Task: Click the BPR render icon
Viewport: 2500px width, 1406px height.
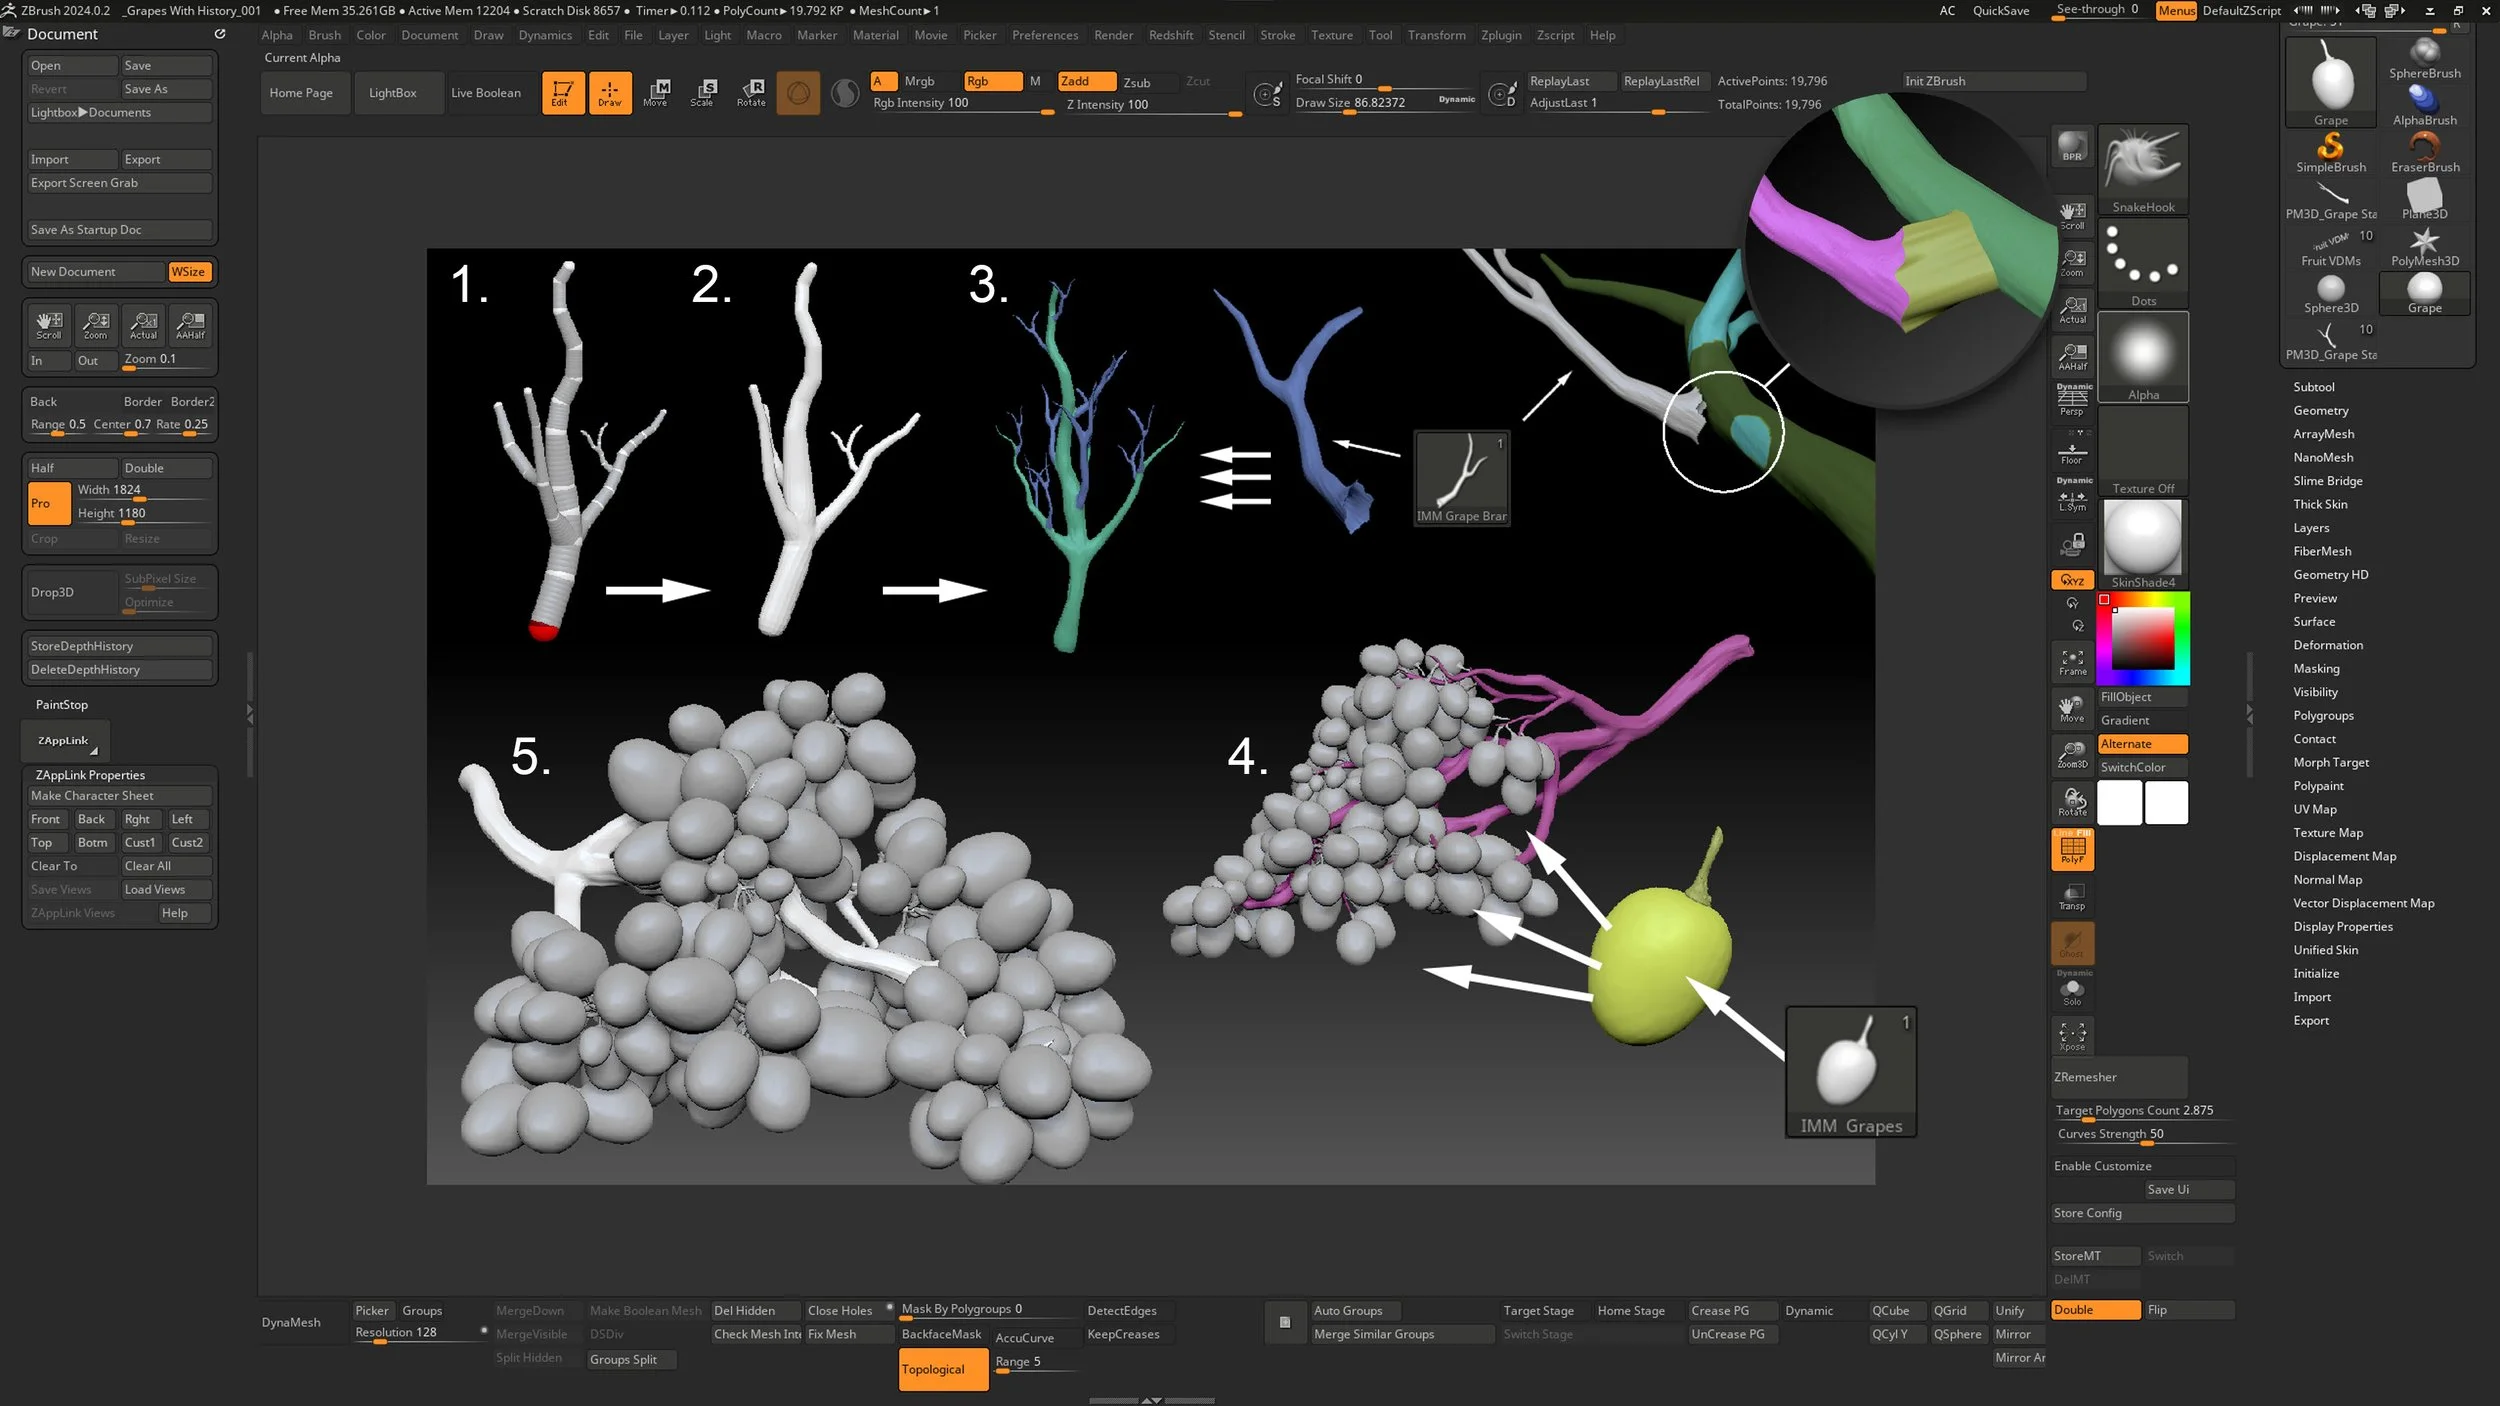Action: 2072,147
